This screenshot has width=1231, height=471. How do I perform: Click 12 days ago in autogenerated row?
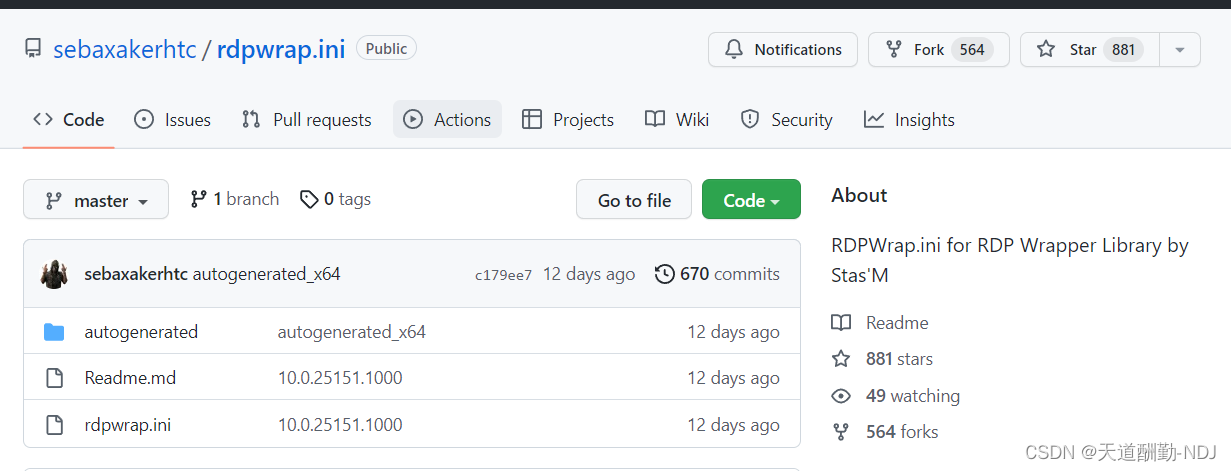click(x=733, y=332)
